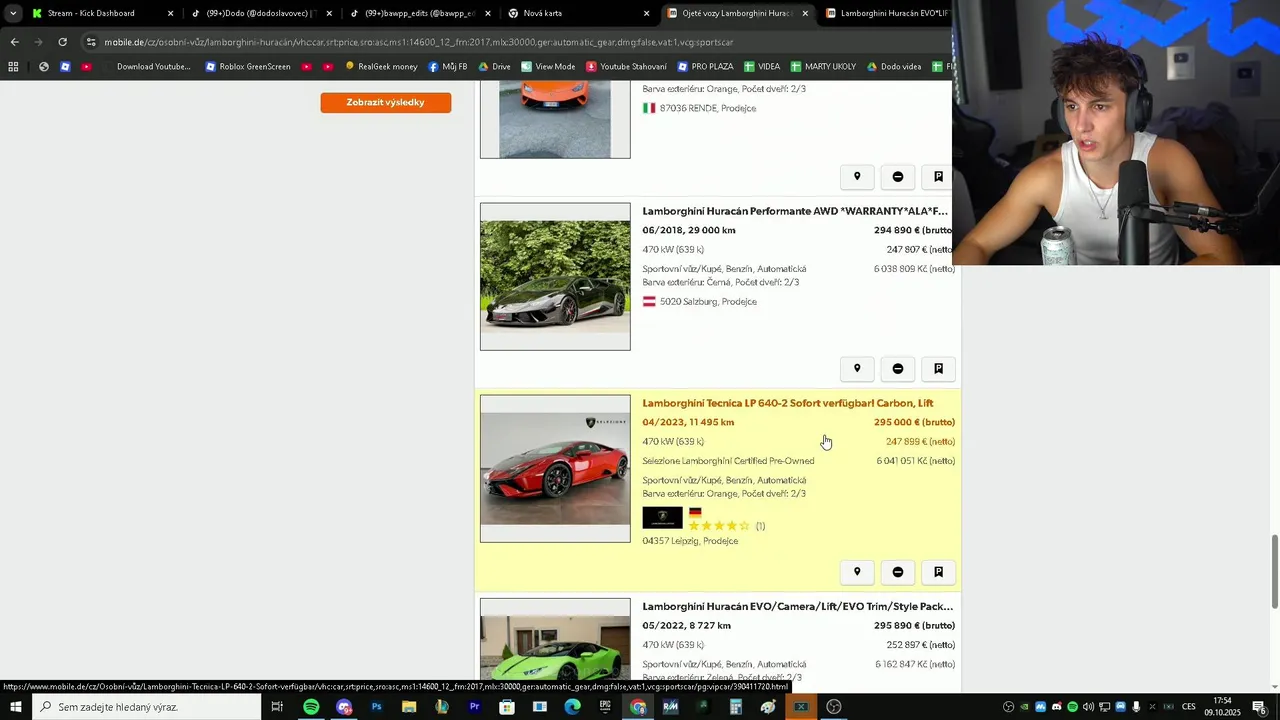The height and width of the screenshot is (720, 1280).
Task: Bookmark the Lamborghini Tecnica LP 640-2 listing
Action: [938, 572]
